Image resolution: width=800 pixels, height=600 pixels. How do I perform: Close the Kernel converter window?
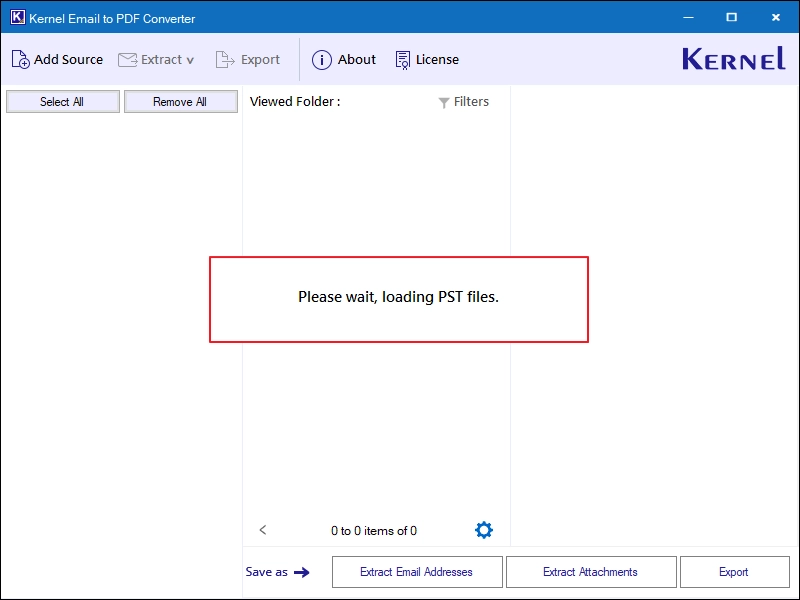[776, 17]
